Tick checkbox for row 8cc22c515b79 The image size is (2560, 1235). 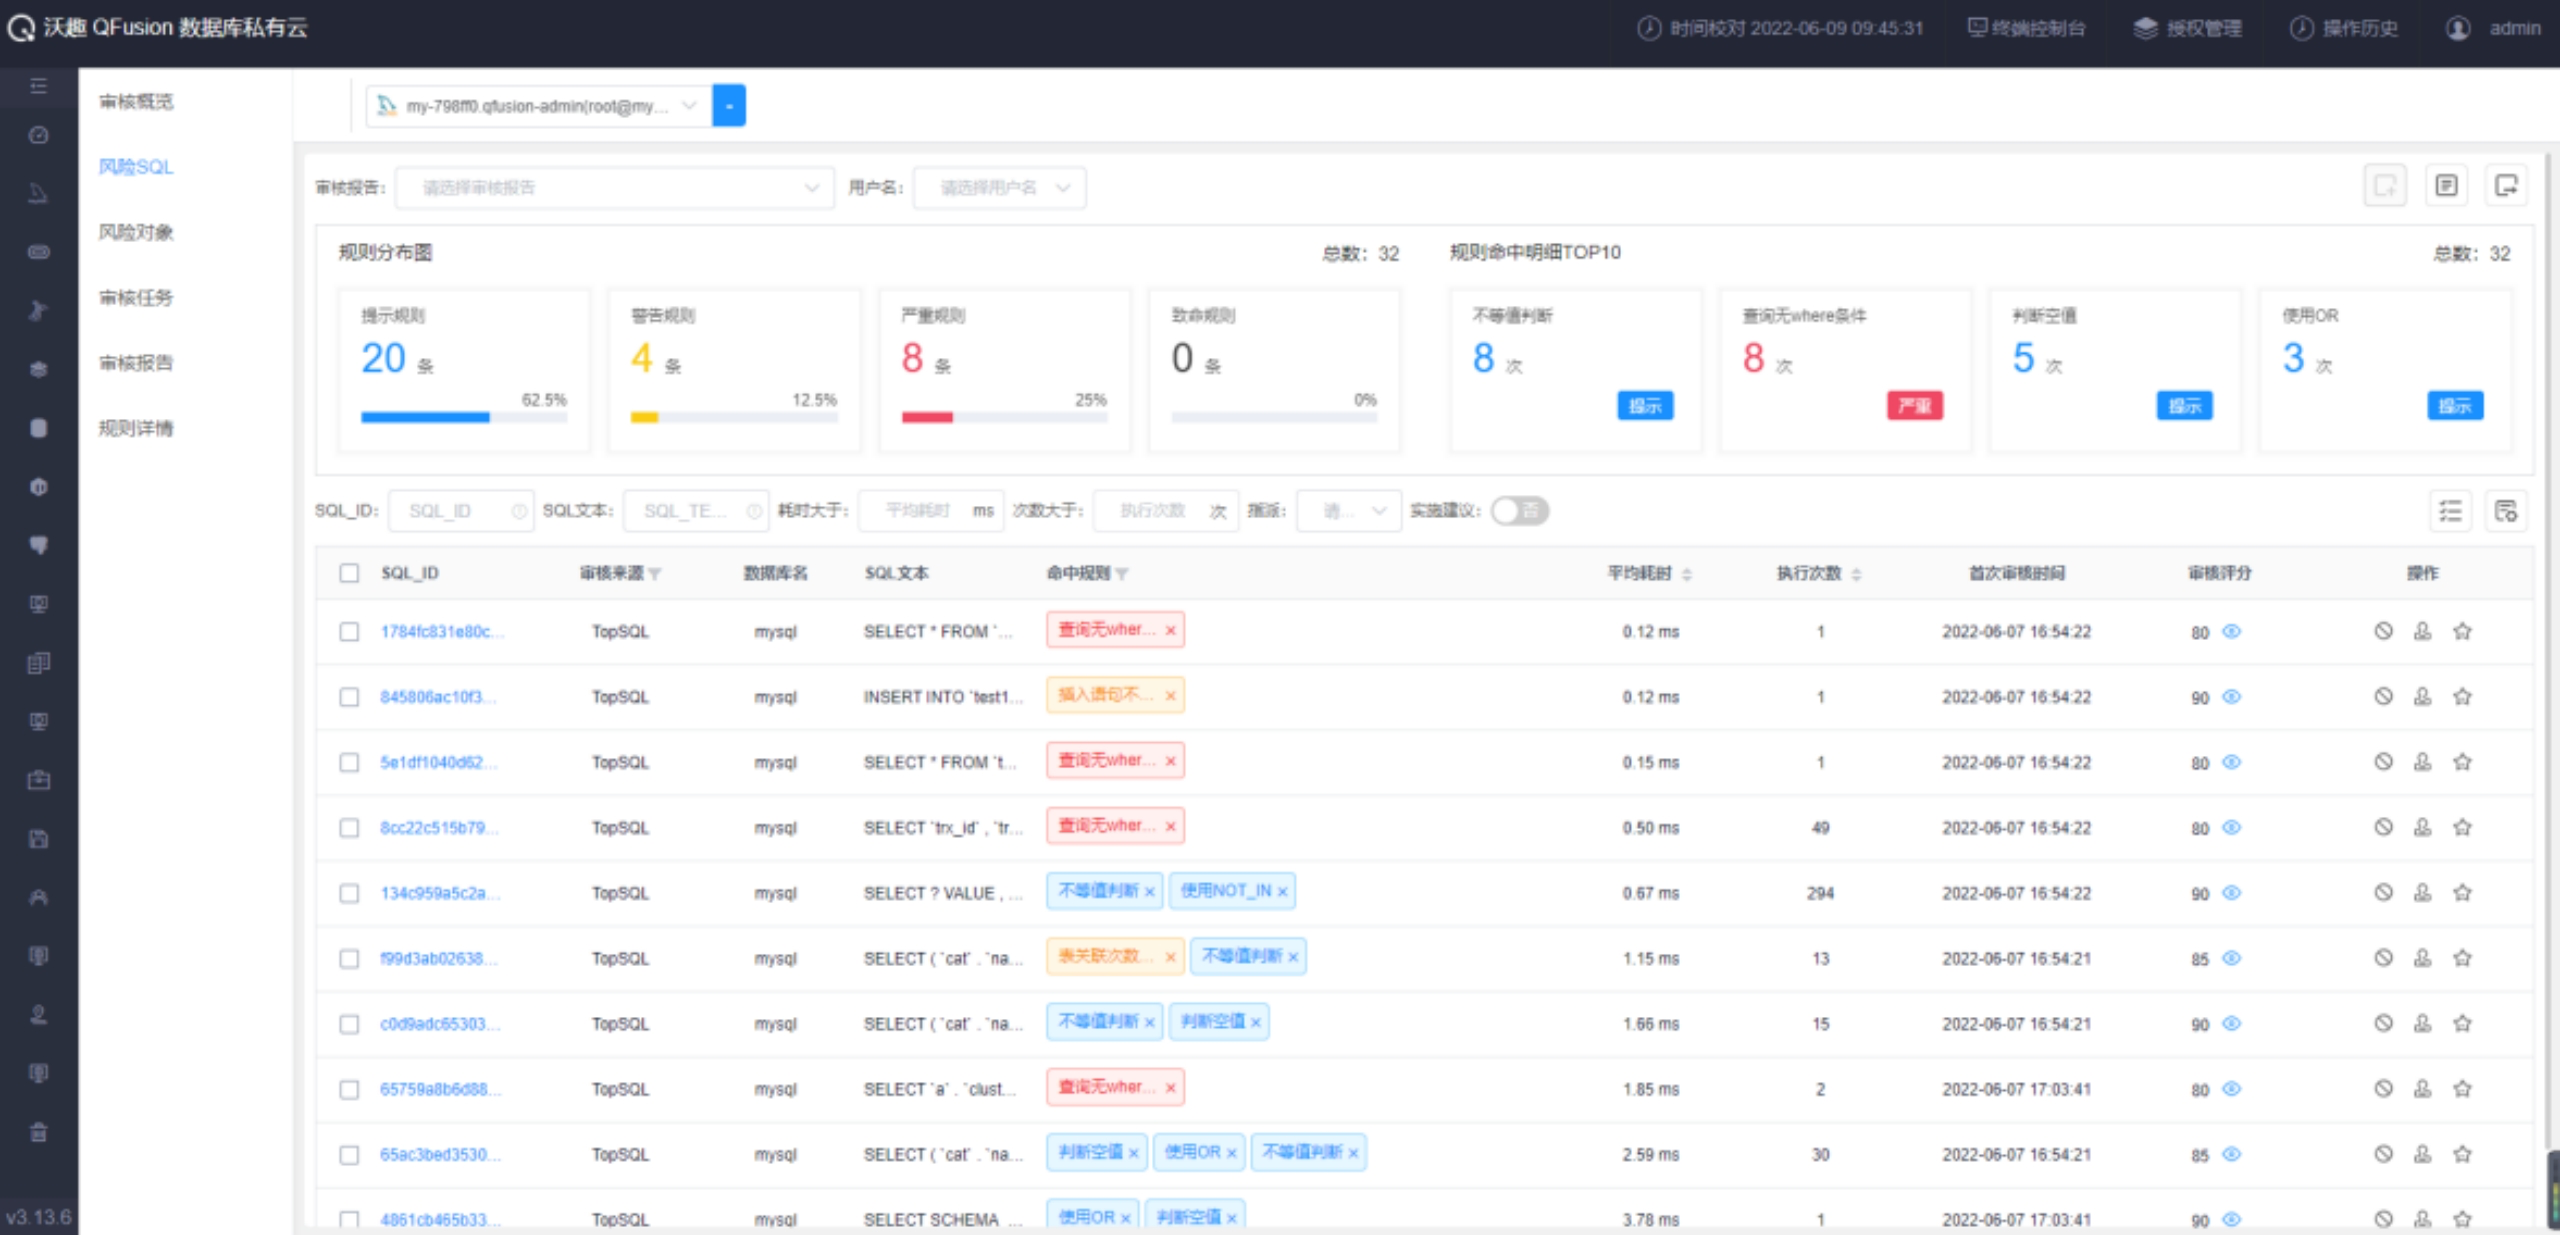349,828
